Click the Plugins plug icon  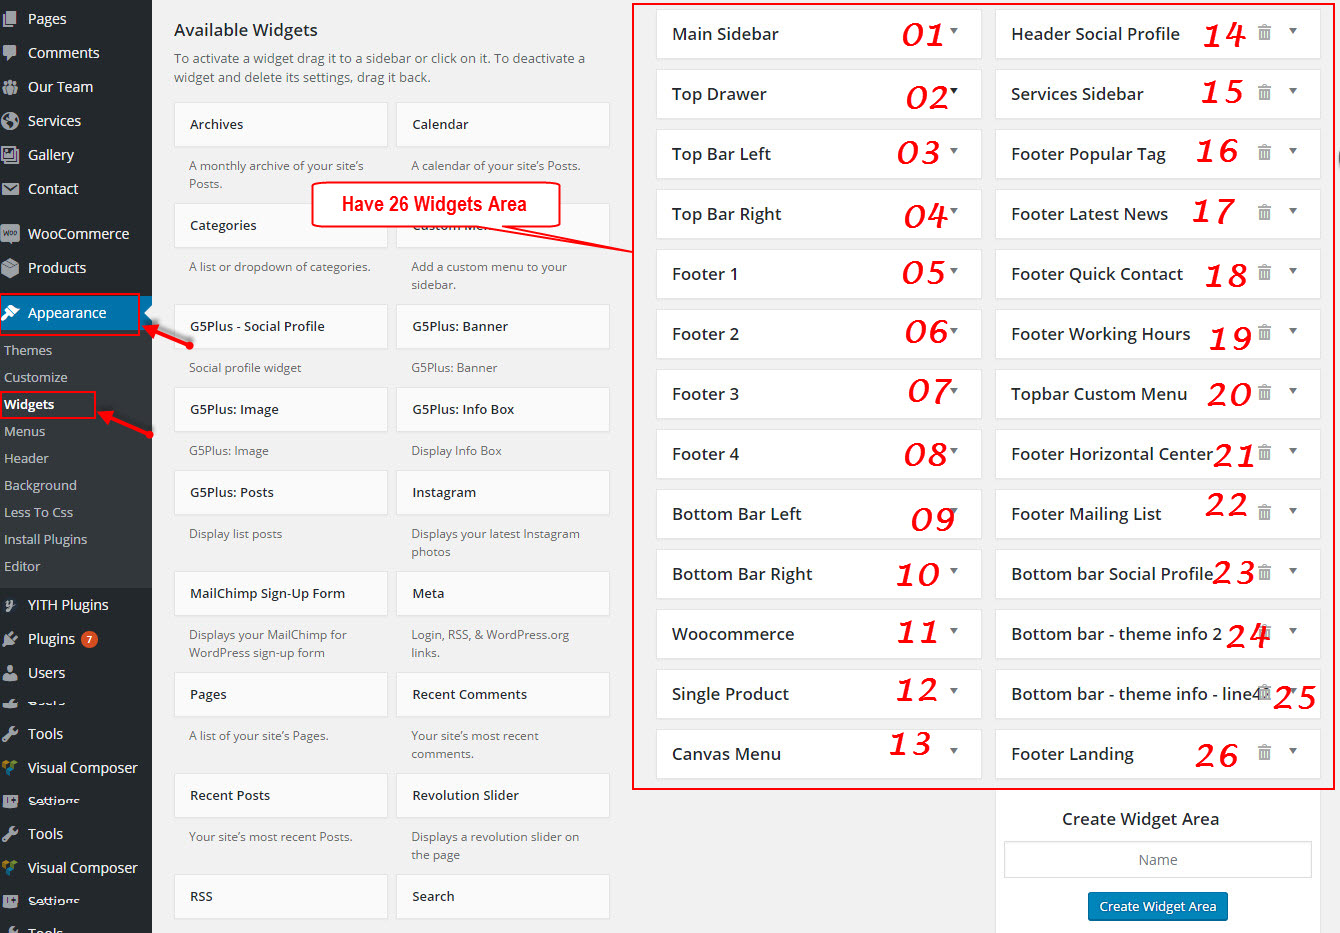click(10, 639)
